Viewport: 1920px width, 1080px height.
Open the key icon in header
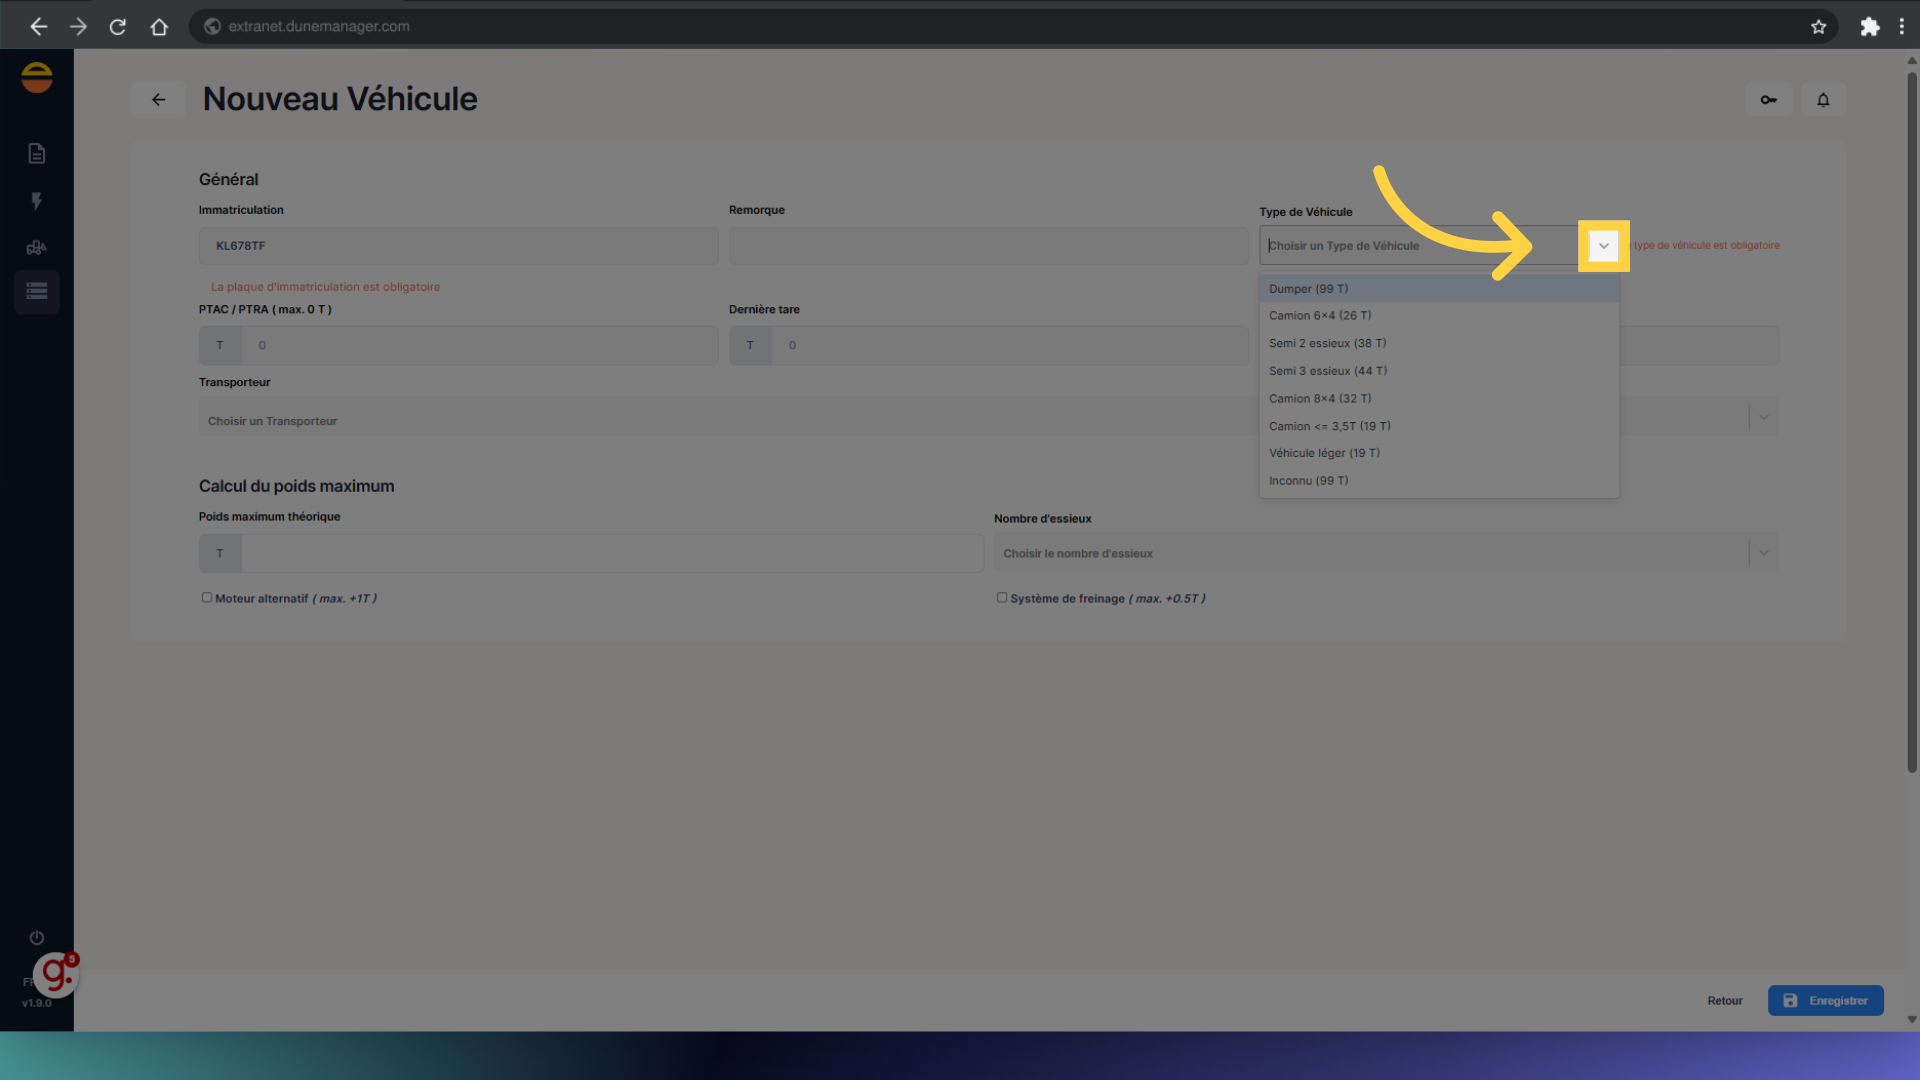[x=1768, y=99]
